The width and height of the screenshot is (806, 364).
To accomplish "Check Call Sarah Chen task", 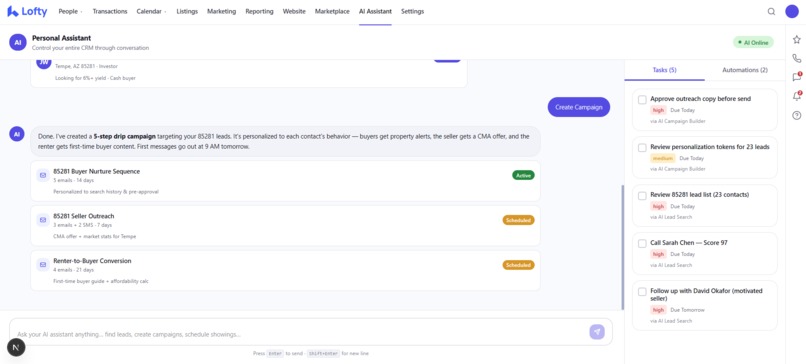I will pos(642,244).
